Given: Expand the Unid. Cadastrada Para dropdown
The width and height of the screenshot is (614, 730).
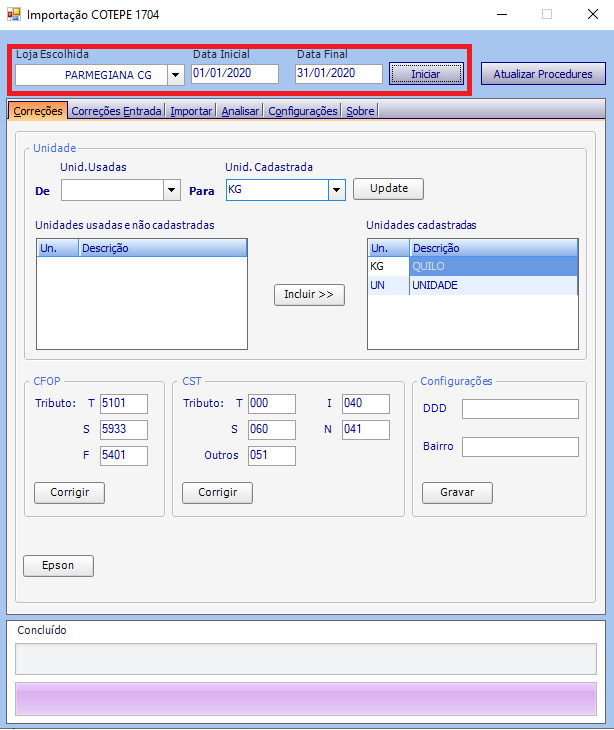Looking at the screenshot, I should (337, 190).
